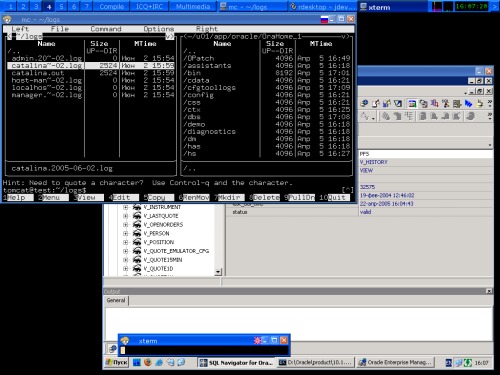Viewport: 500px width, 375px height.
Task: Open the Right menu in Midnight Commander
Action: (207, 29)
